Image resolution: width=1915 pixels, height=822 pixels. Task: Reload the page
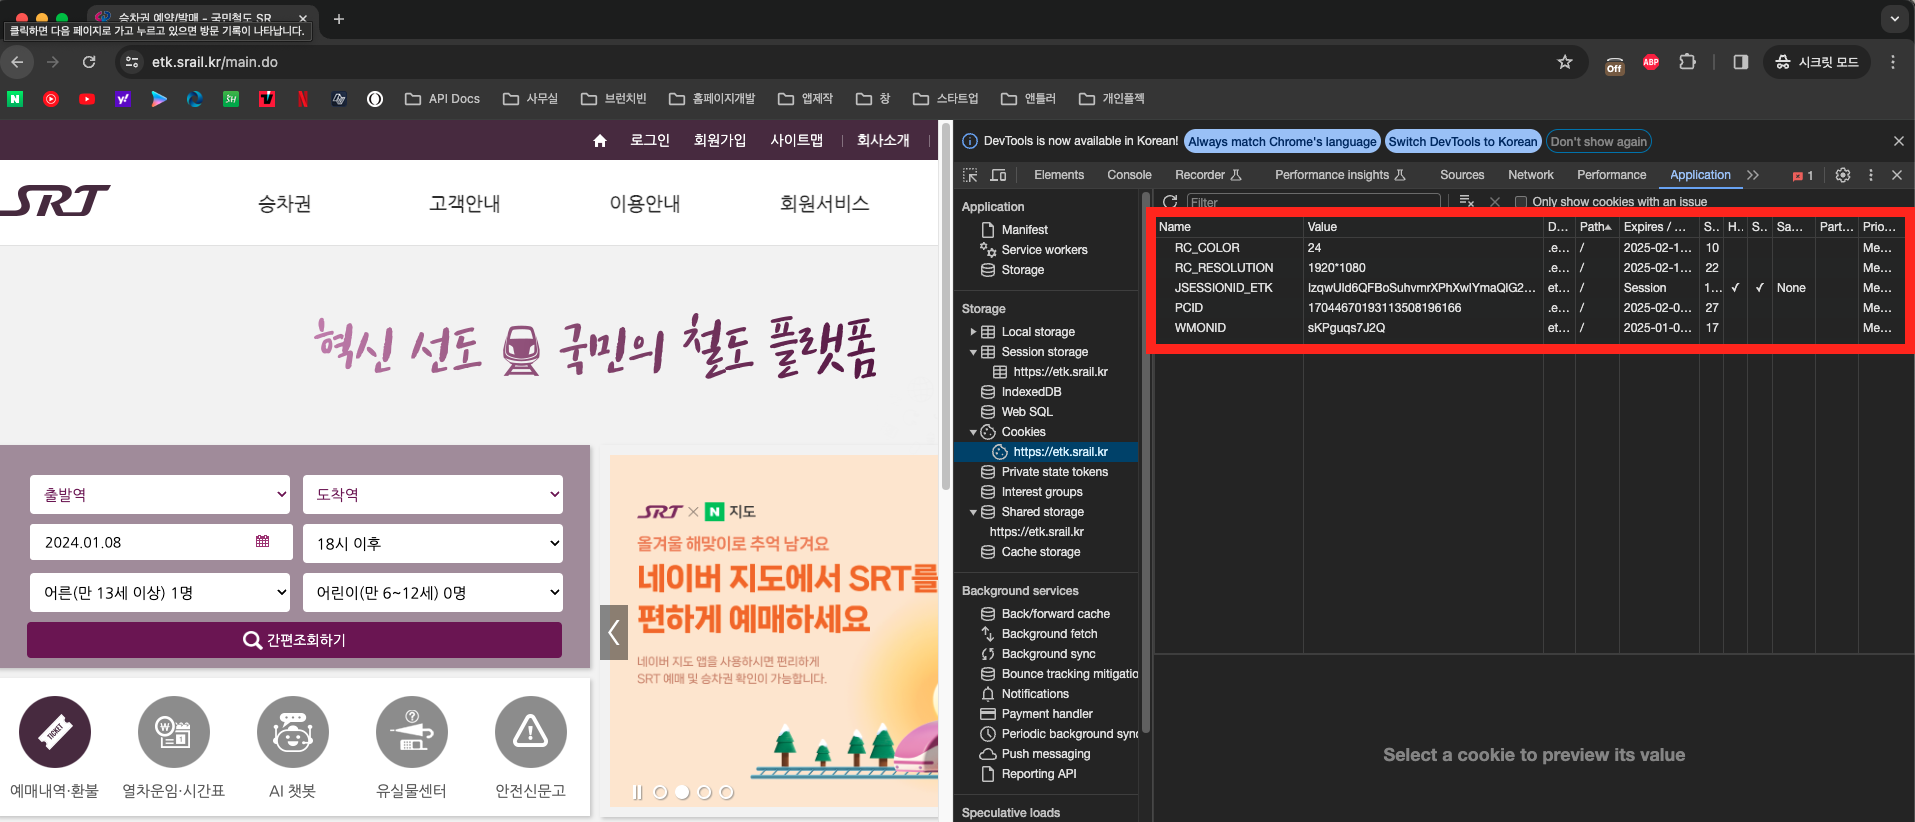click(89, 62)
